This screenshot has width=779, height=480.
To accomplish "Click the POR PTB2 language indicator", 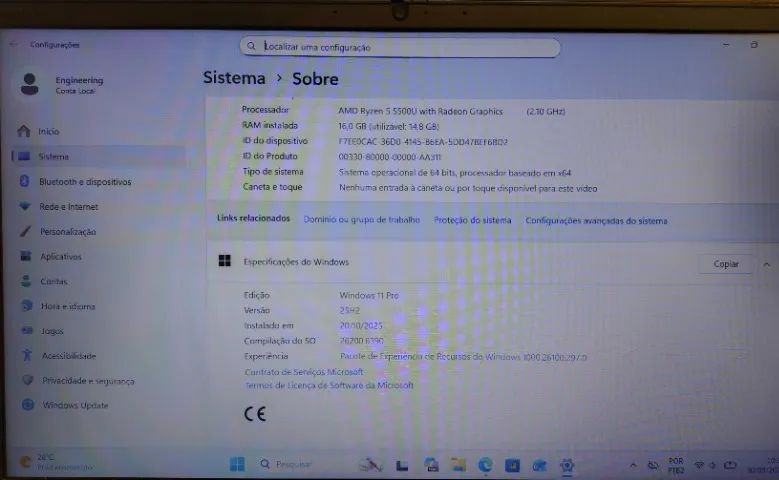I will [x=676, y=466].
